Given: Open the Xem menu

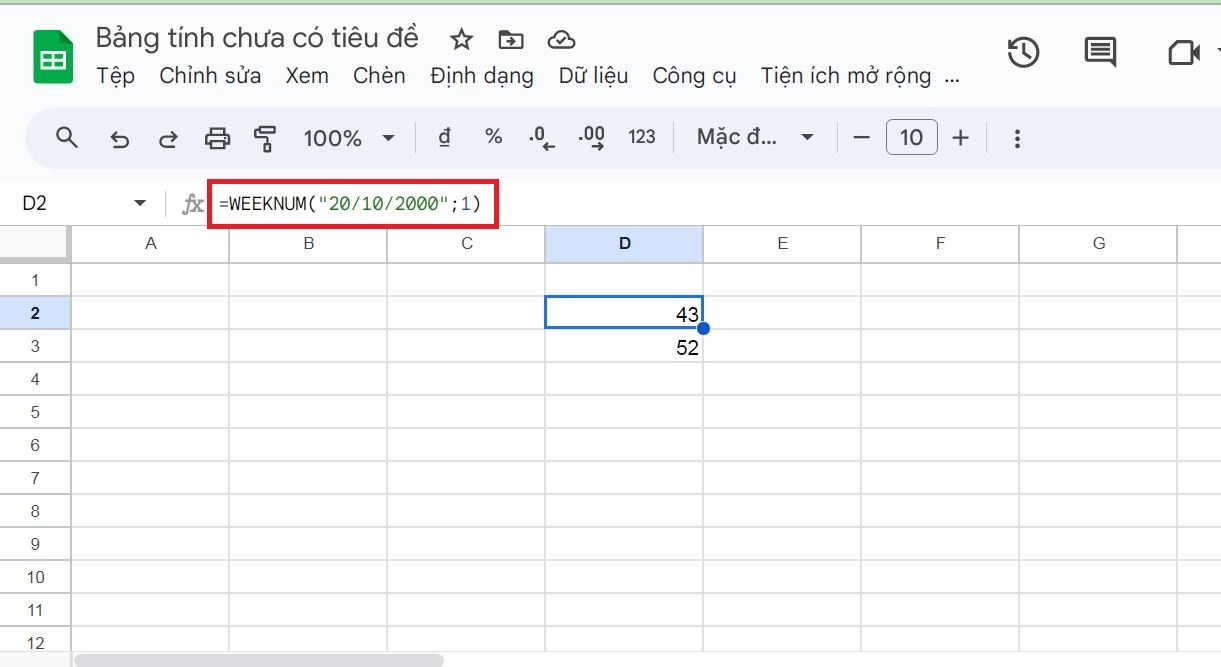Looking at the screenshot, I should [307, 76].
